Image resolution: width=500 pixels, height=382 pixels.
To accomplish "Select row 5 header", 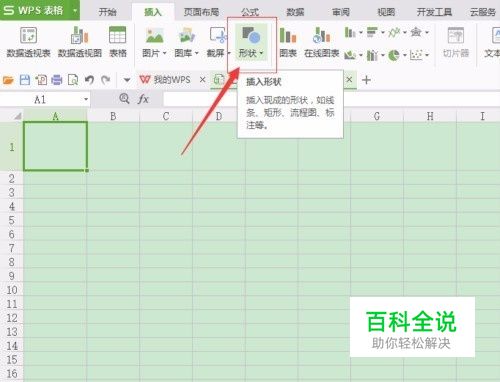I will pos(12,220).
